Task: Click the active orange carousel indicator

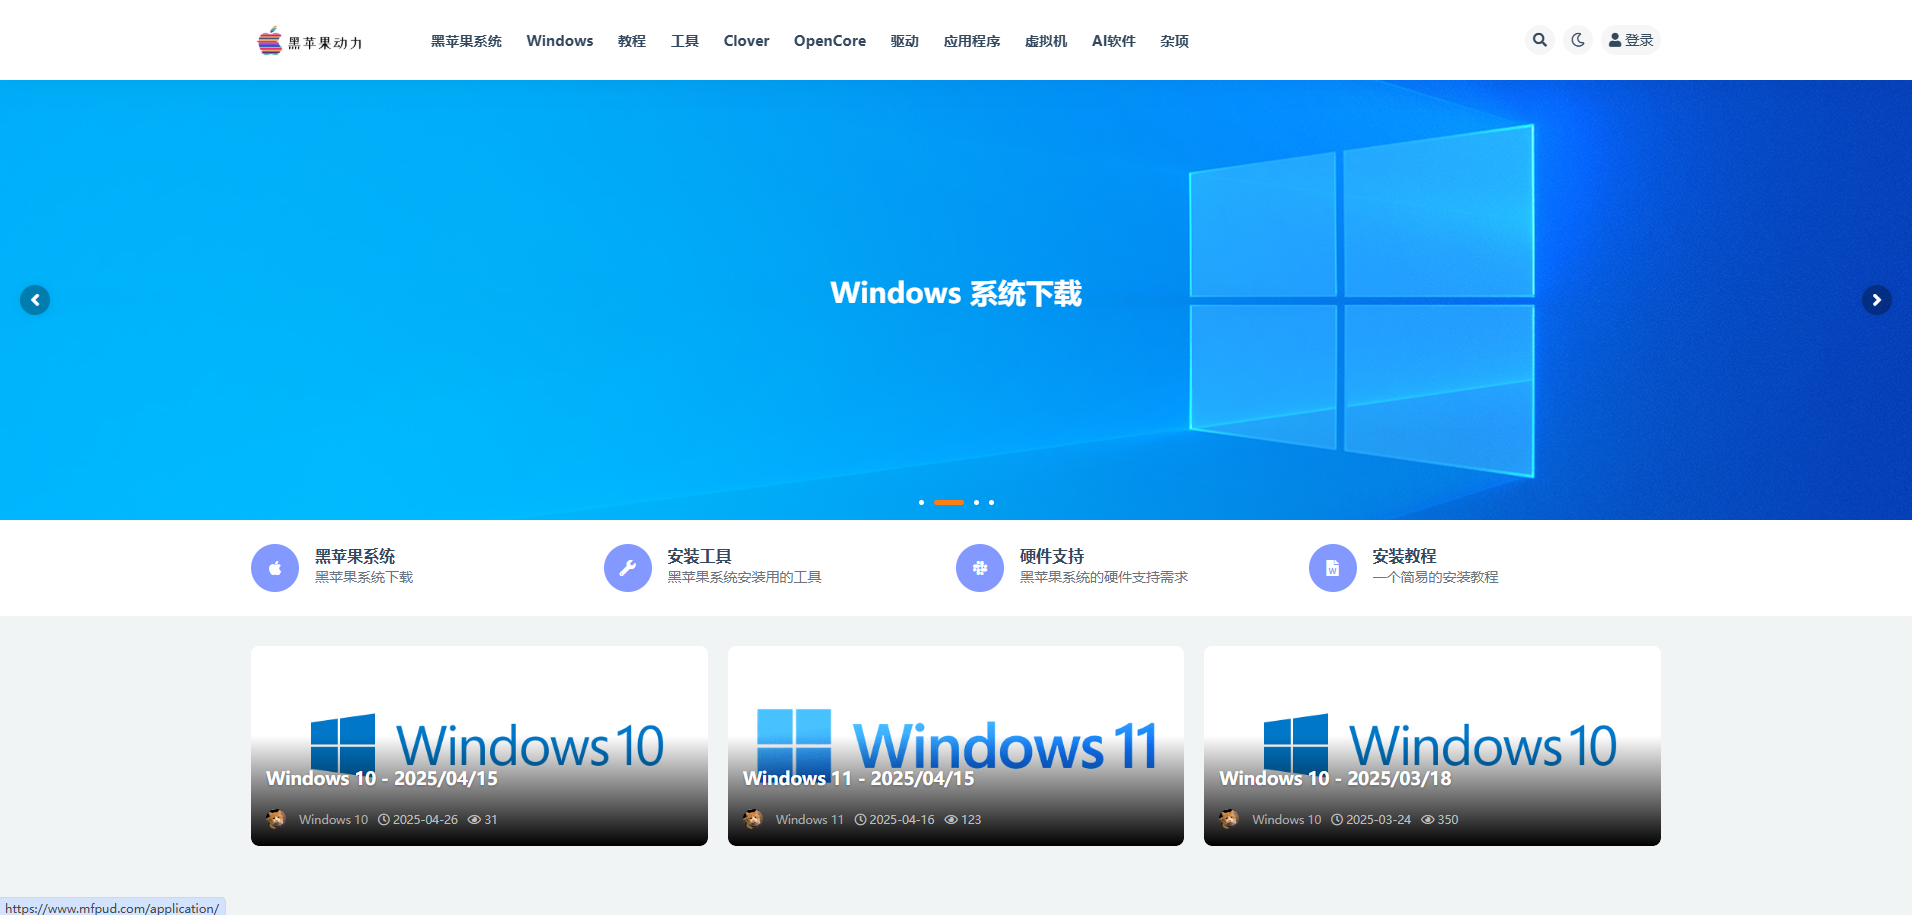Action: (x=948, y=502)
